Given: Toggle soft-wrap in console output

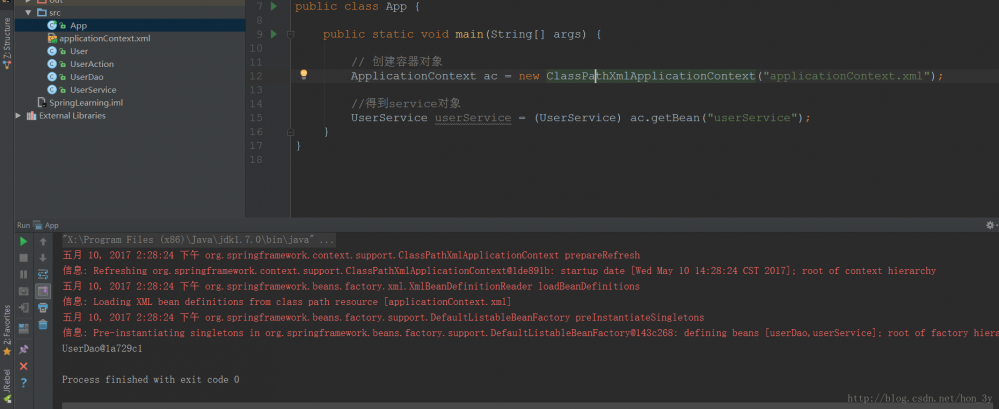Looking at the screenshot, I should click(x=43, y=275).
